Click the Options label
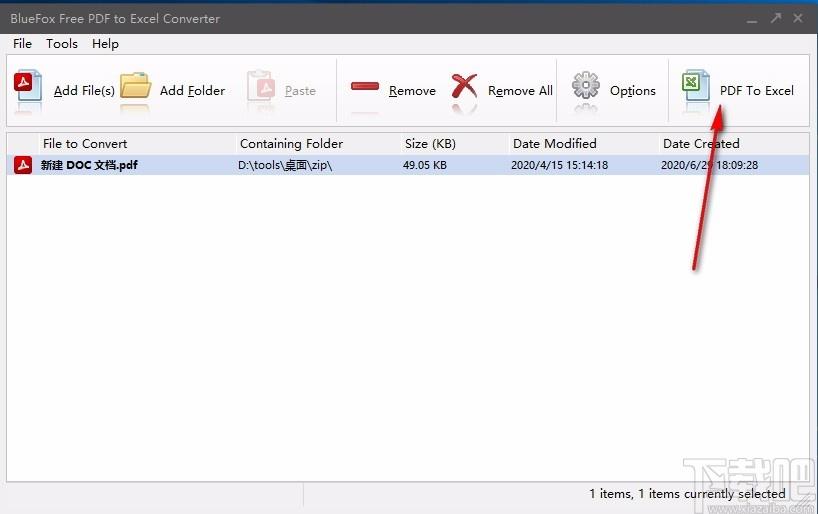Viewport: 818px width, 514px height. pyautogui.click(x=633, y=91)
